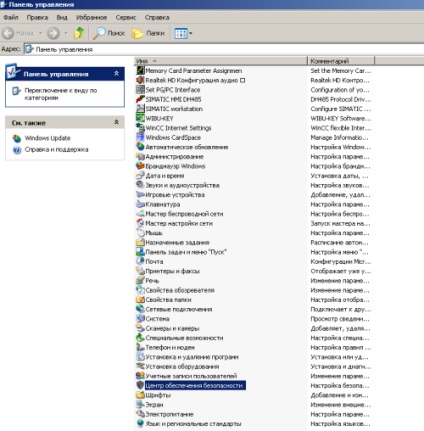Sort by the Комментарий column header
The height and width of the screenshot is (431, 424).
[x=341, y=61]
